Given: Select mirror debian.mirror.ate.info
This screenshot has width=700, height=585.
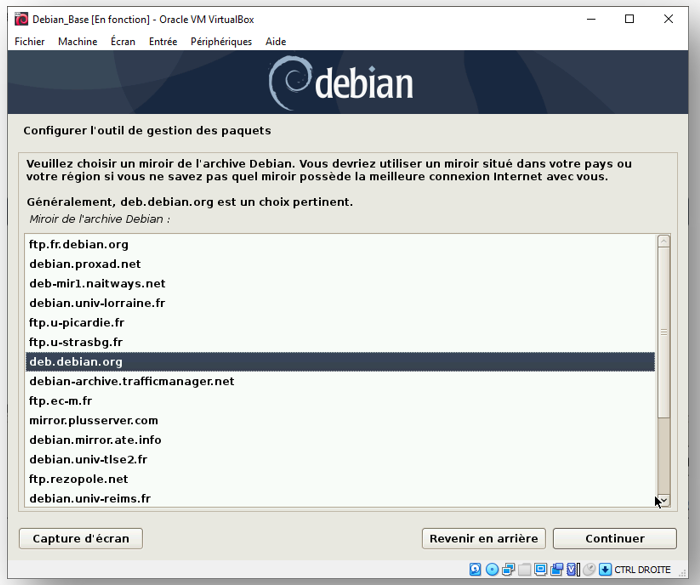Looking at the screenshot, I should click(340, 440).
